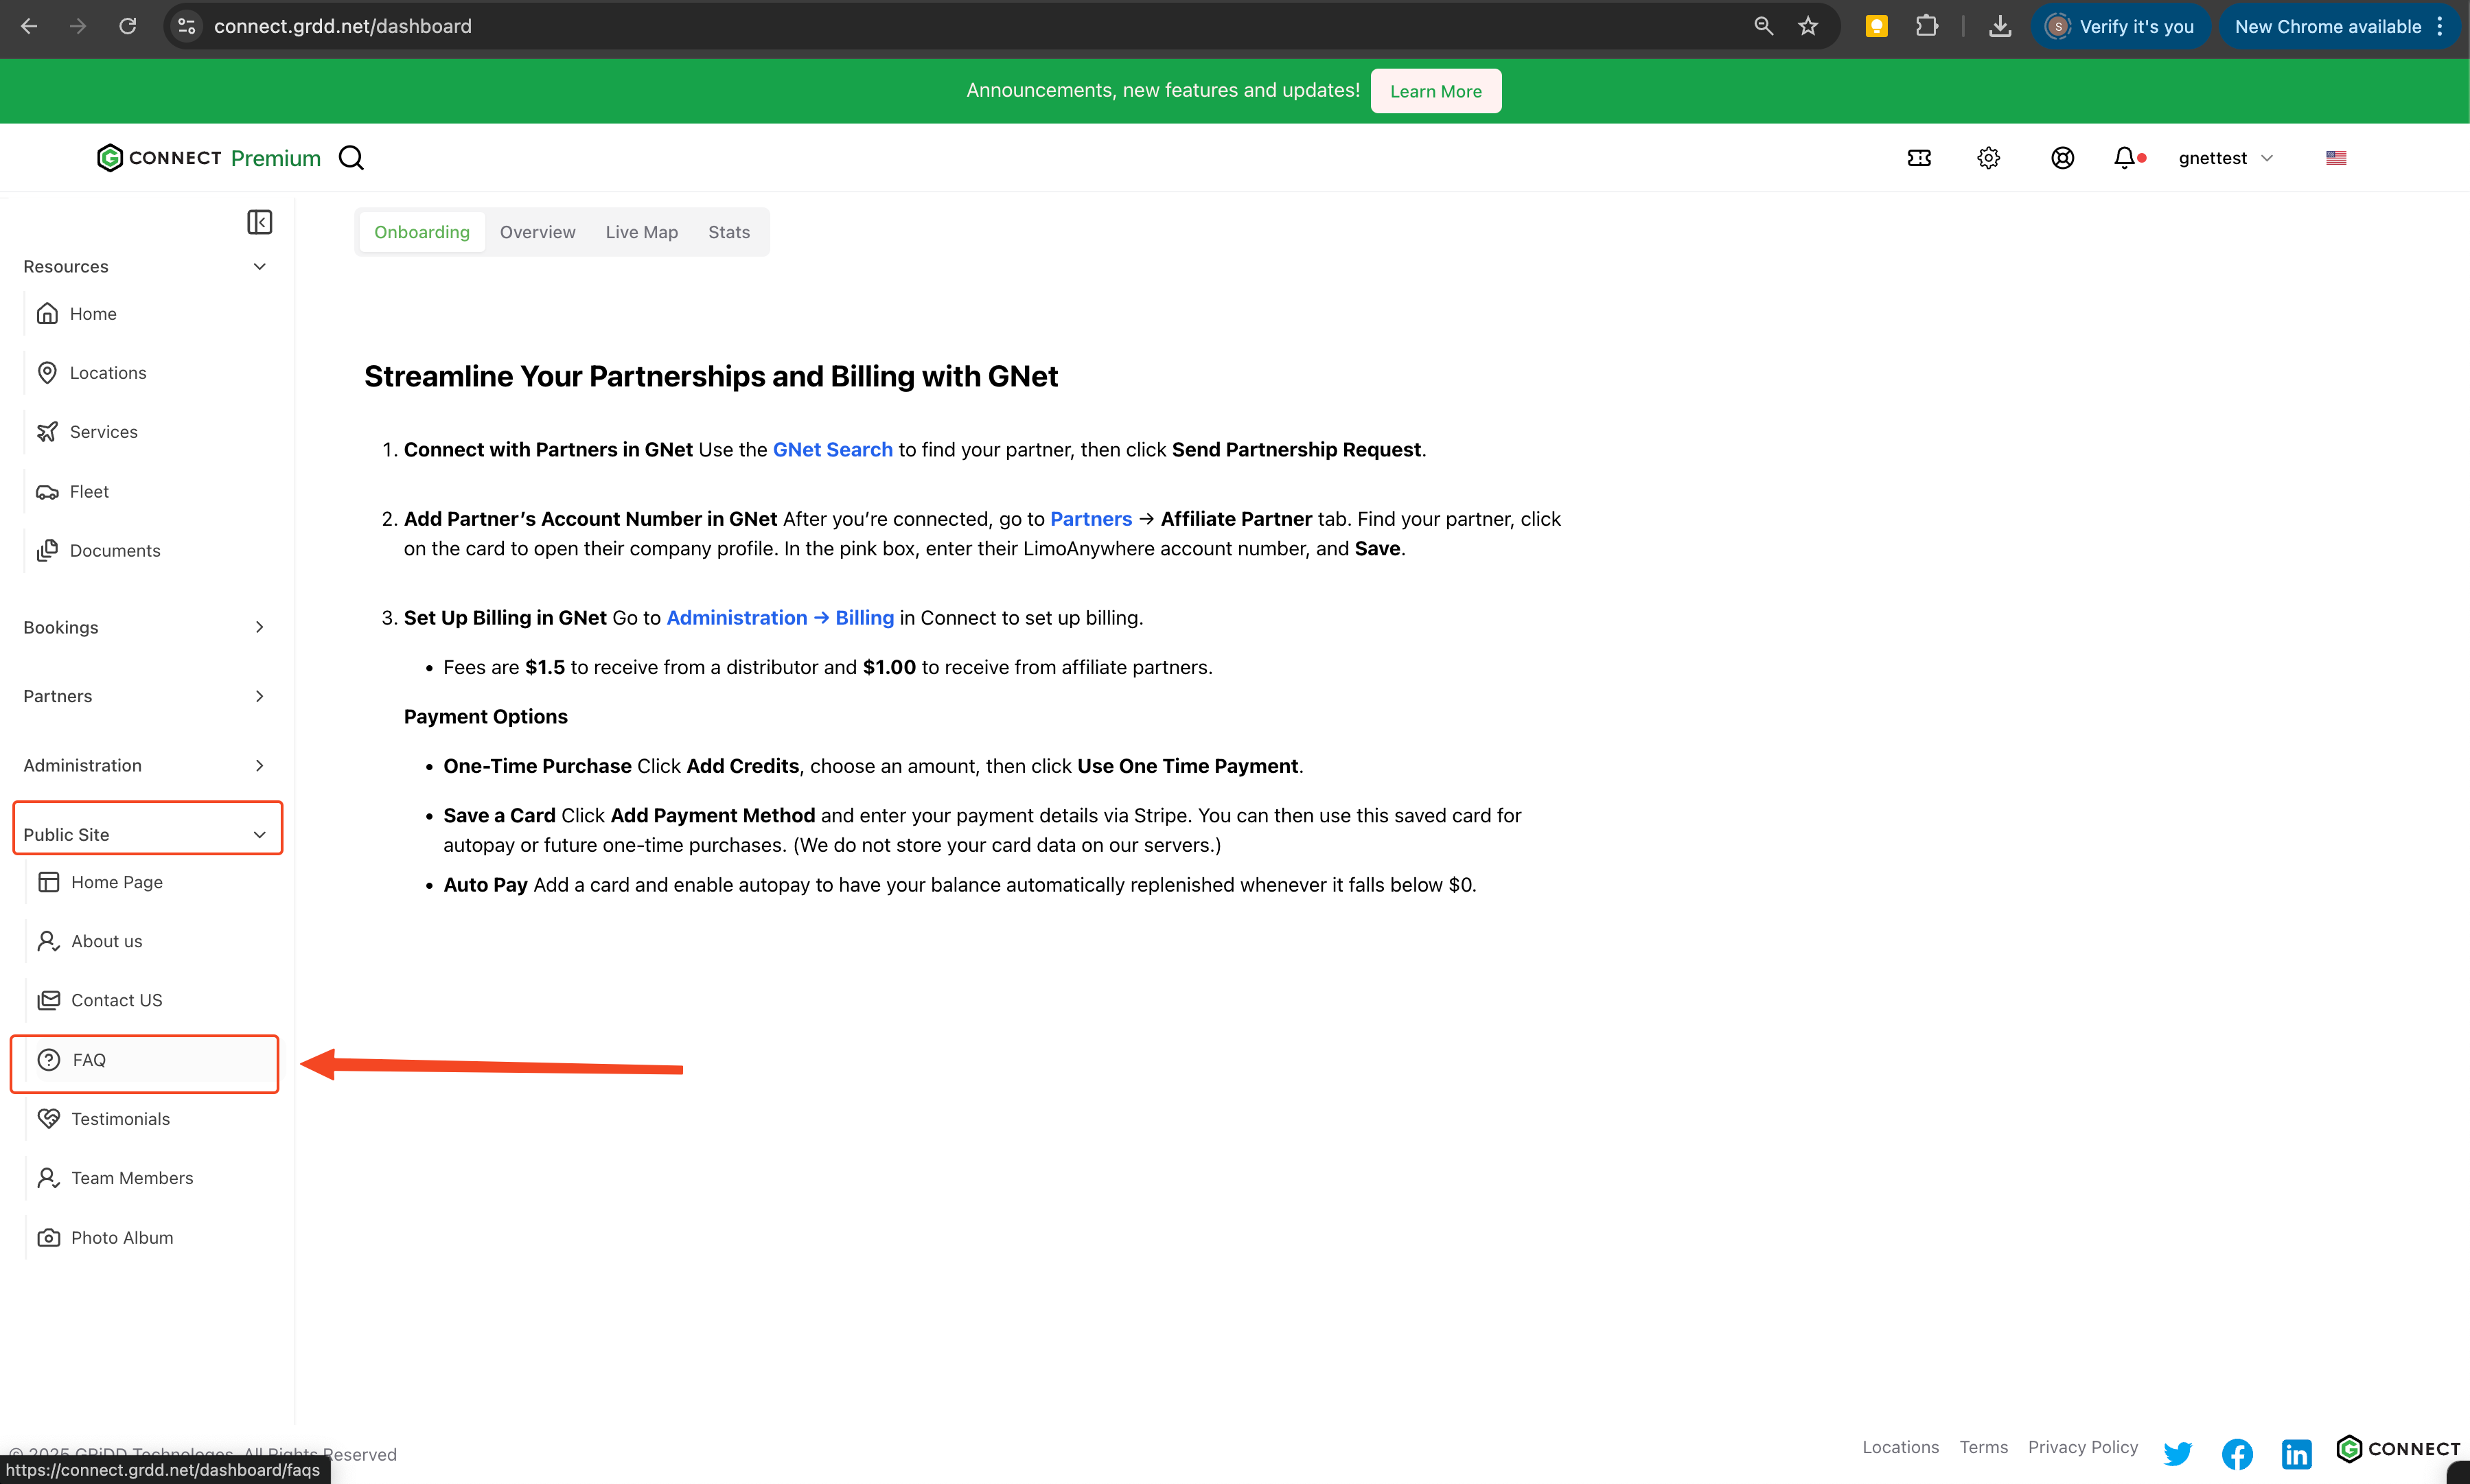Expand the Administration section

coord(259,765)
